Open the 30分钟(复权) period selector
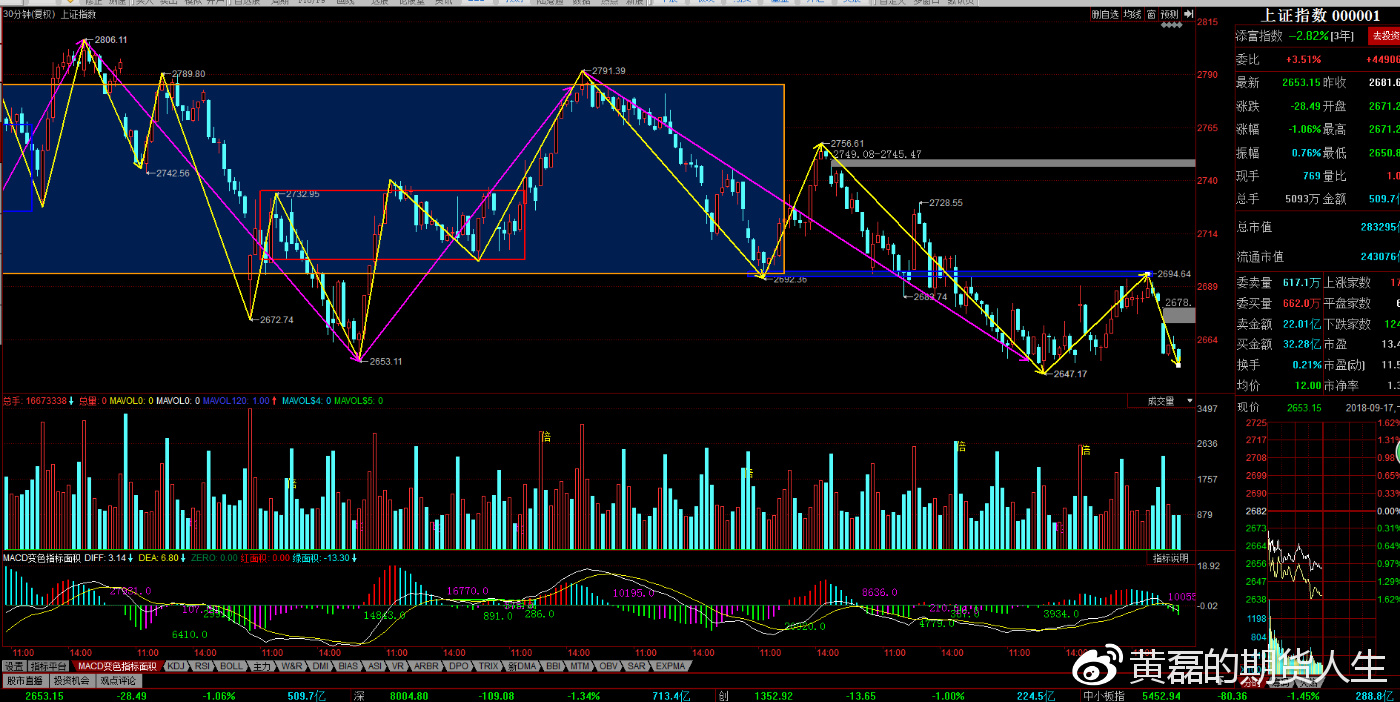The width and height of the screenshot is (1400, 702). [29, 15]
